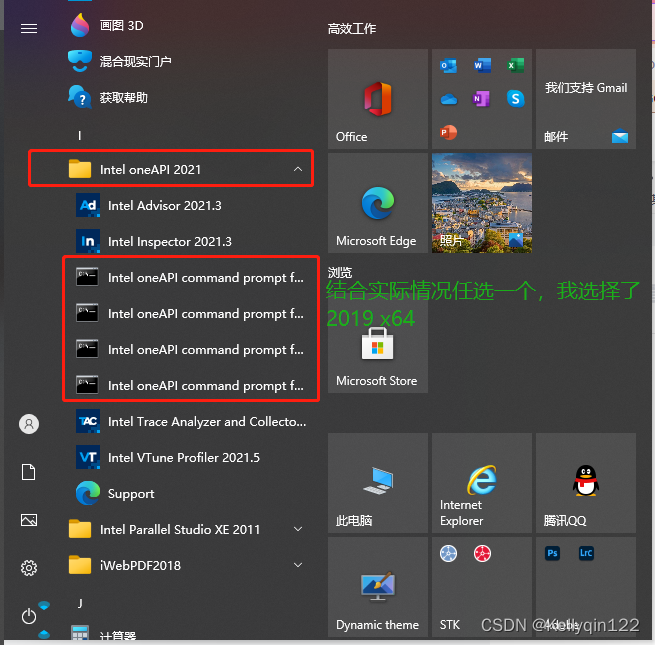The height and width of the screenshot is (645, 655).
Task: Open the Documents icon in sidebar
Action: 28,472
